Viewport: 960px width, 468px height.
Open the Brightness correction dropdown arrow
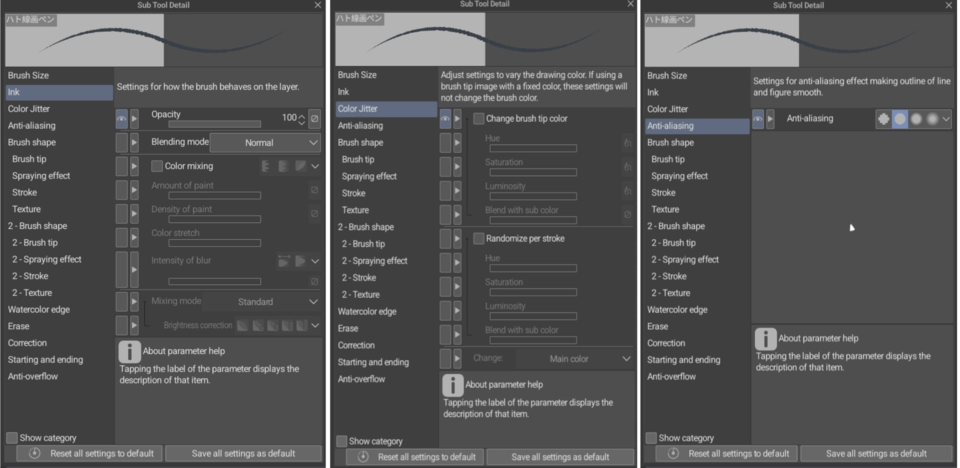[x=315, y=325]
